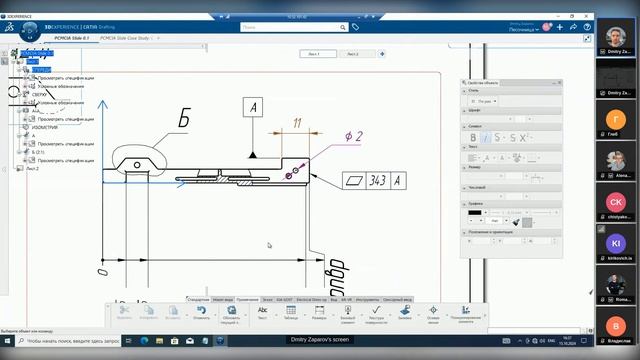Click the Windows taskbar search box
This screenshot has width=640, height=360.
69,341
